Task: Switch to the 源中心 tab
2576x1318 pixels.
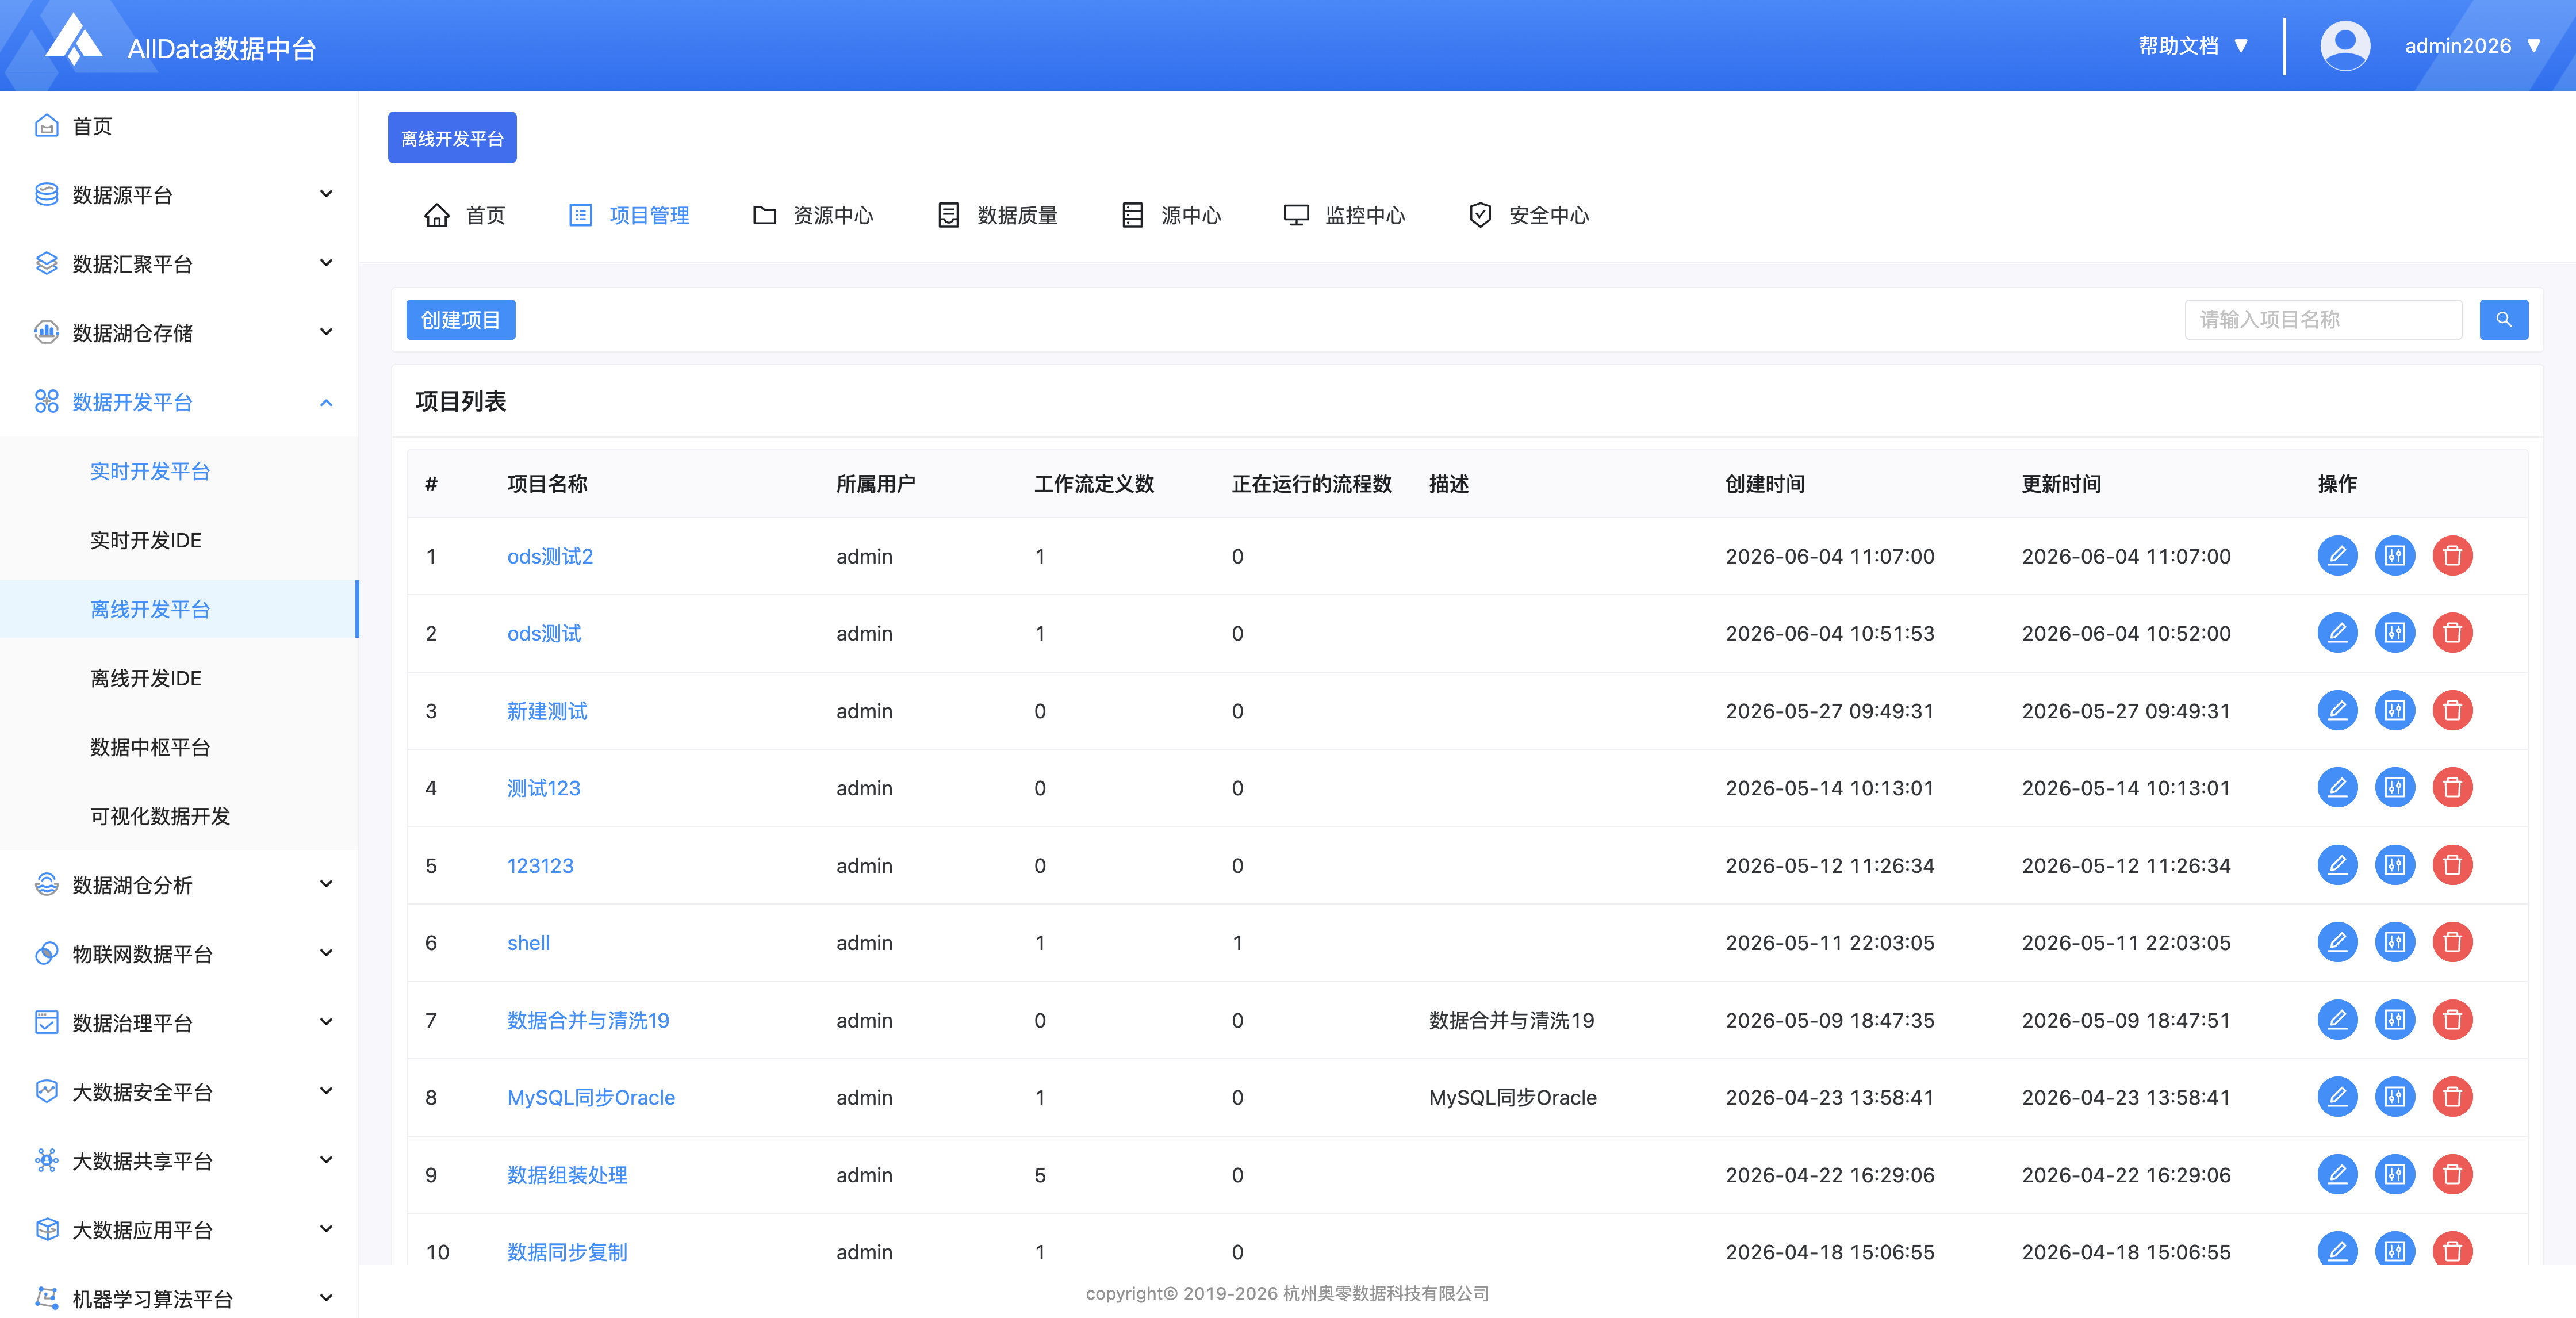Action: (1171, 215)
